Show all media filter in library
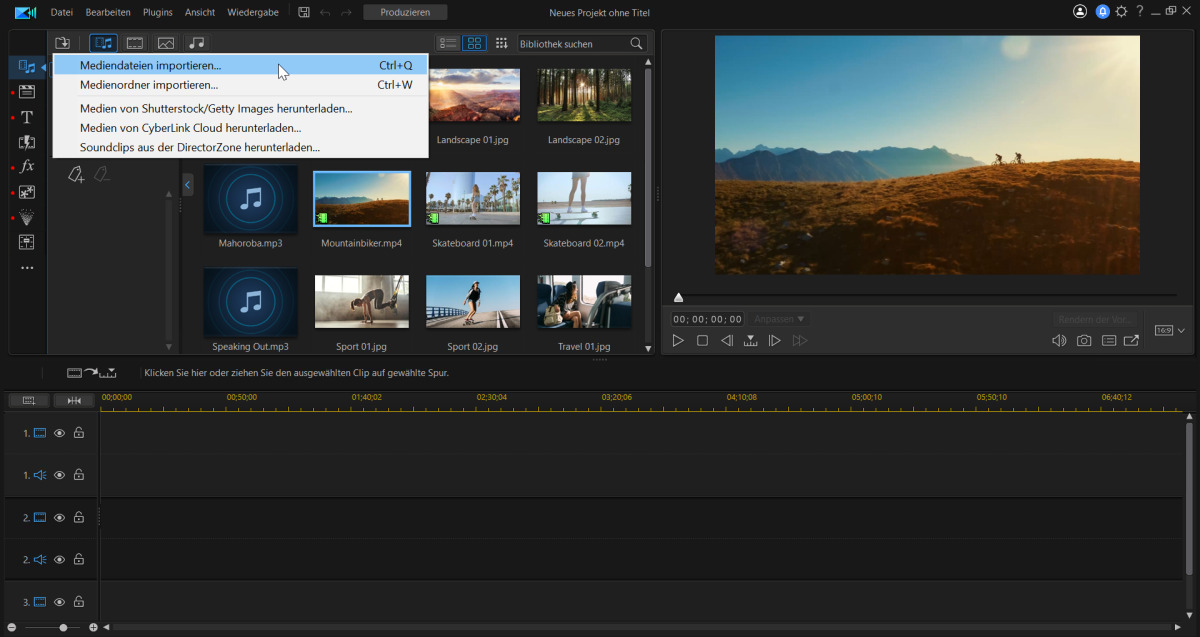The height and width of the screenshot is (637, 1200). click(x=103, y=43)
